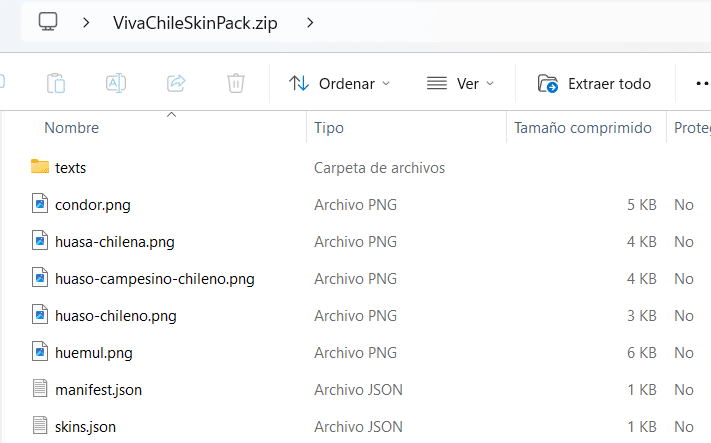Screen dimensions: 711x443
Task: Select the huemul.png file name
Action: (x=94, y=353)
